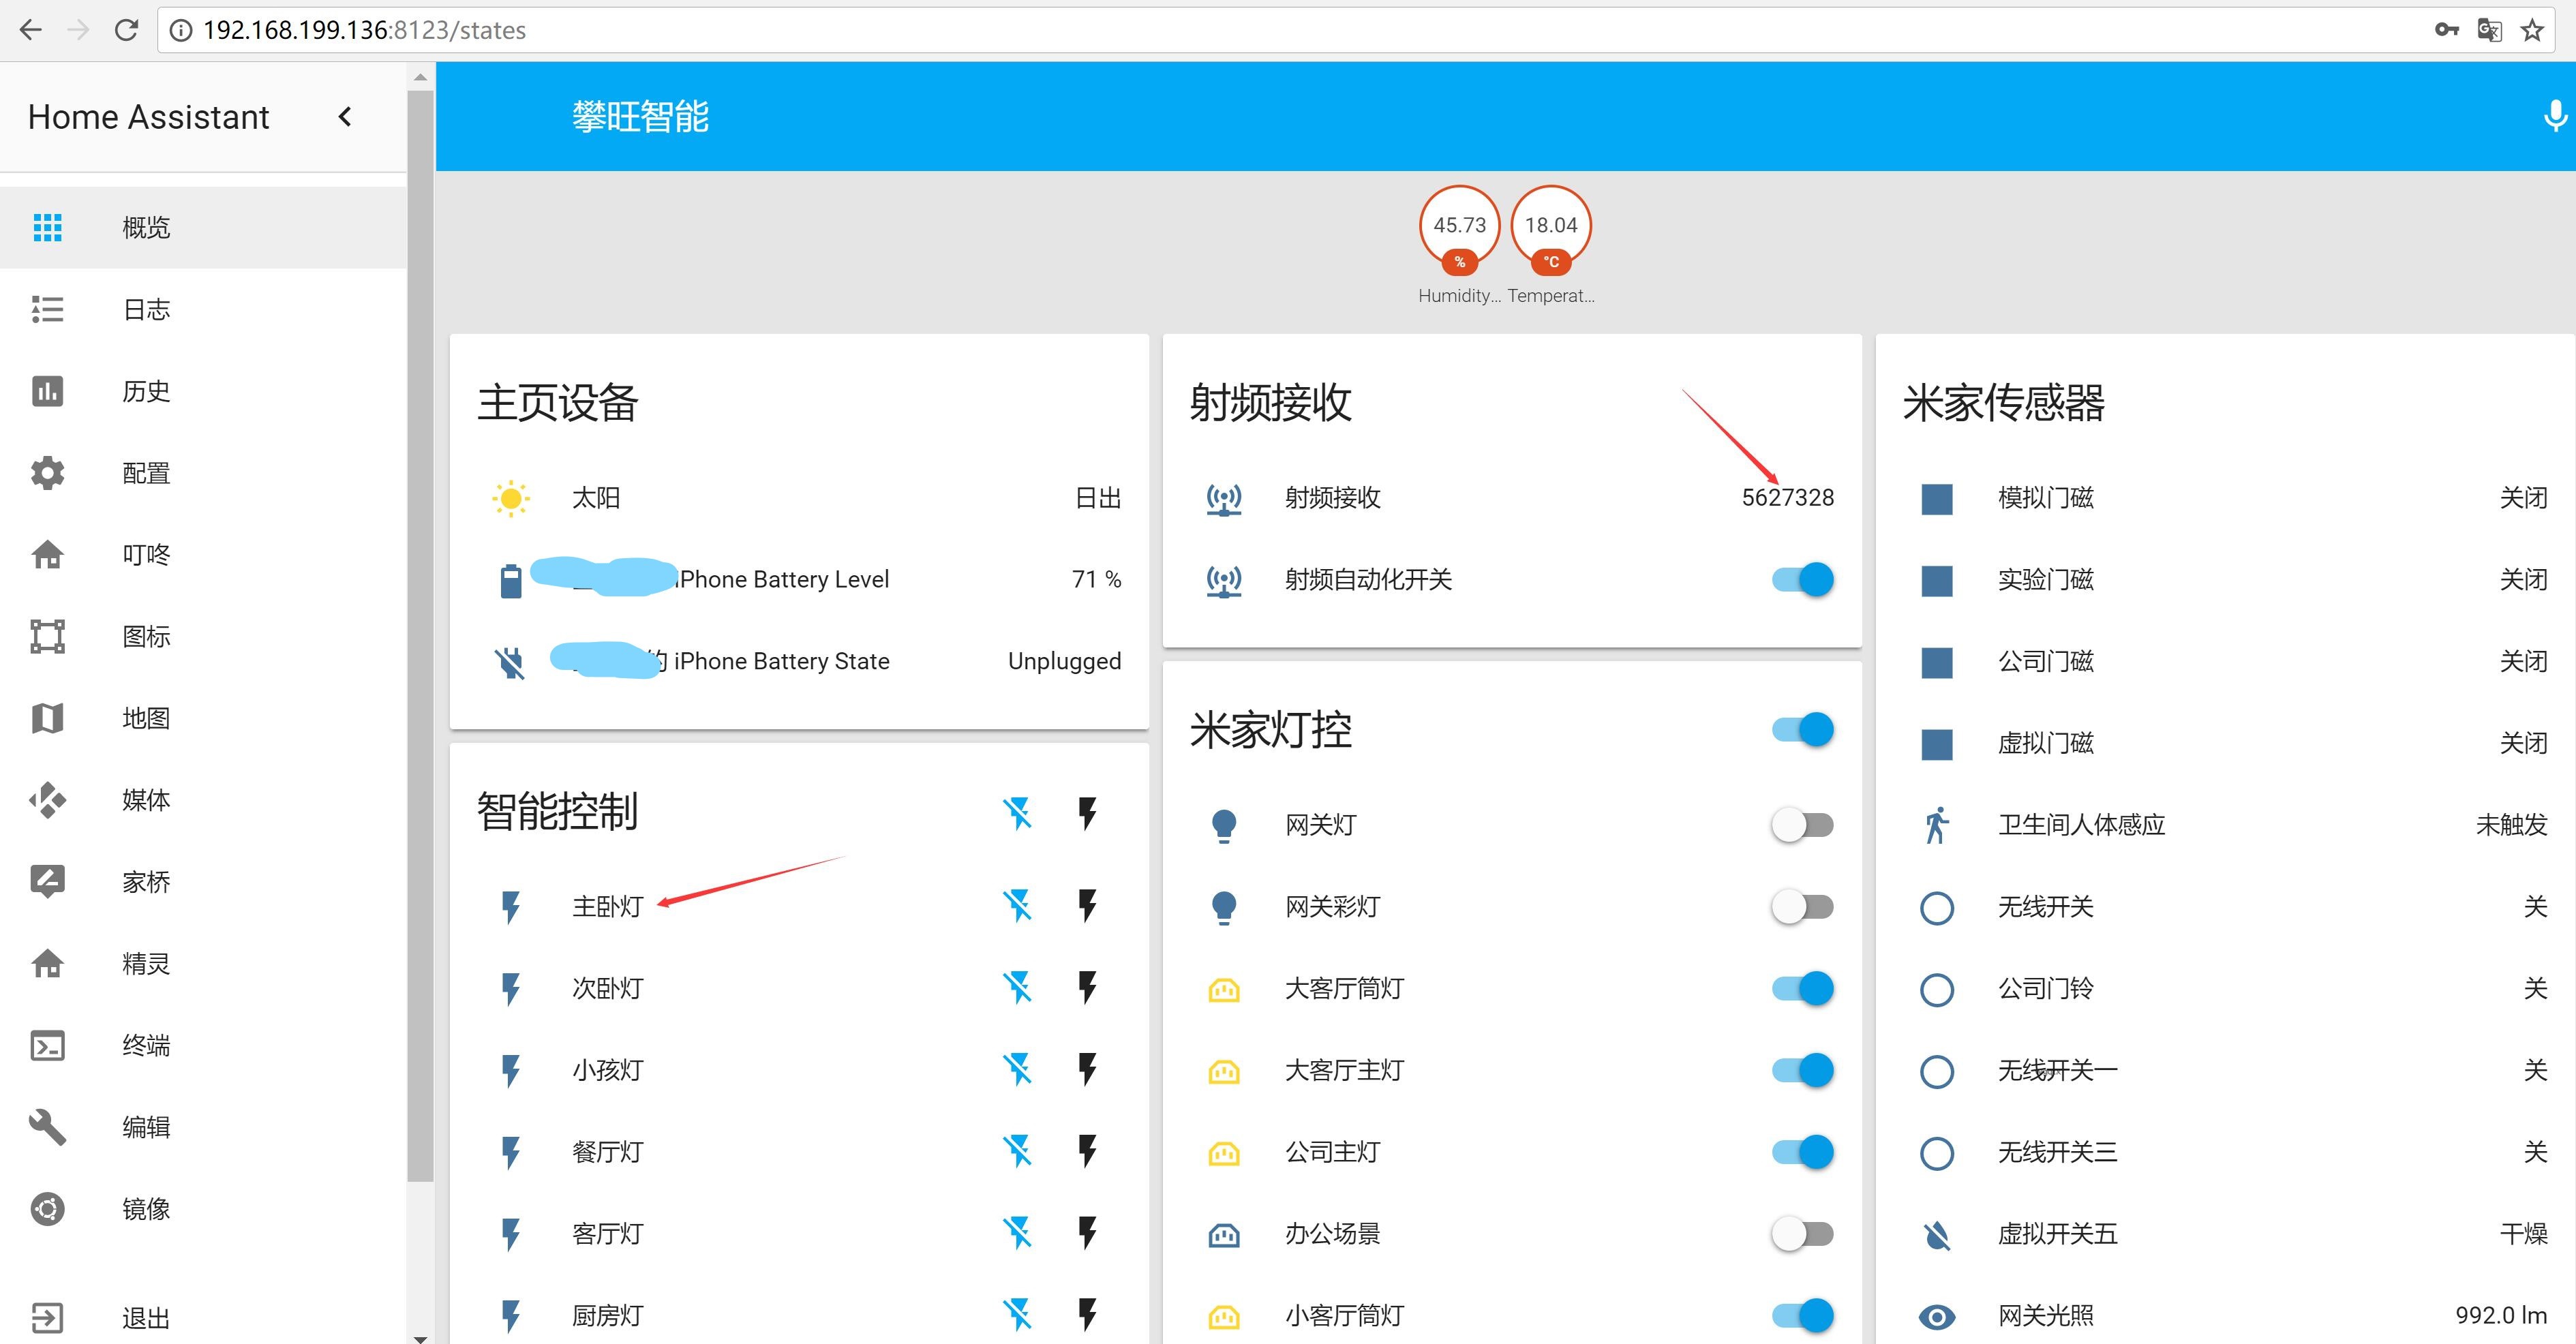Image resolution: width=2576 pixels, height=1344 pixels.
Task: Click the 虚拟开关五 water-off icon
Action: 1937,1236
